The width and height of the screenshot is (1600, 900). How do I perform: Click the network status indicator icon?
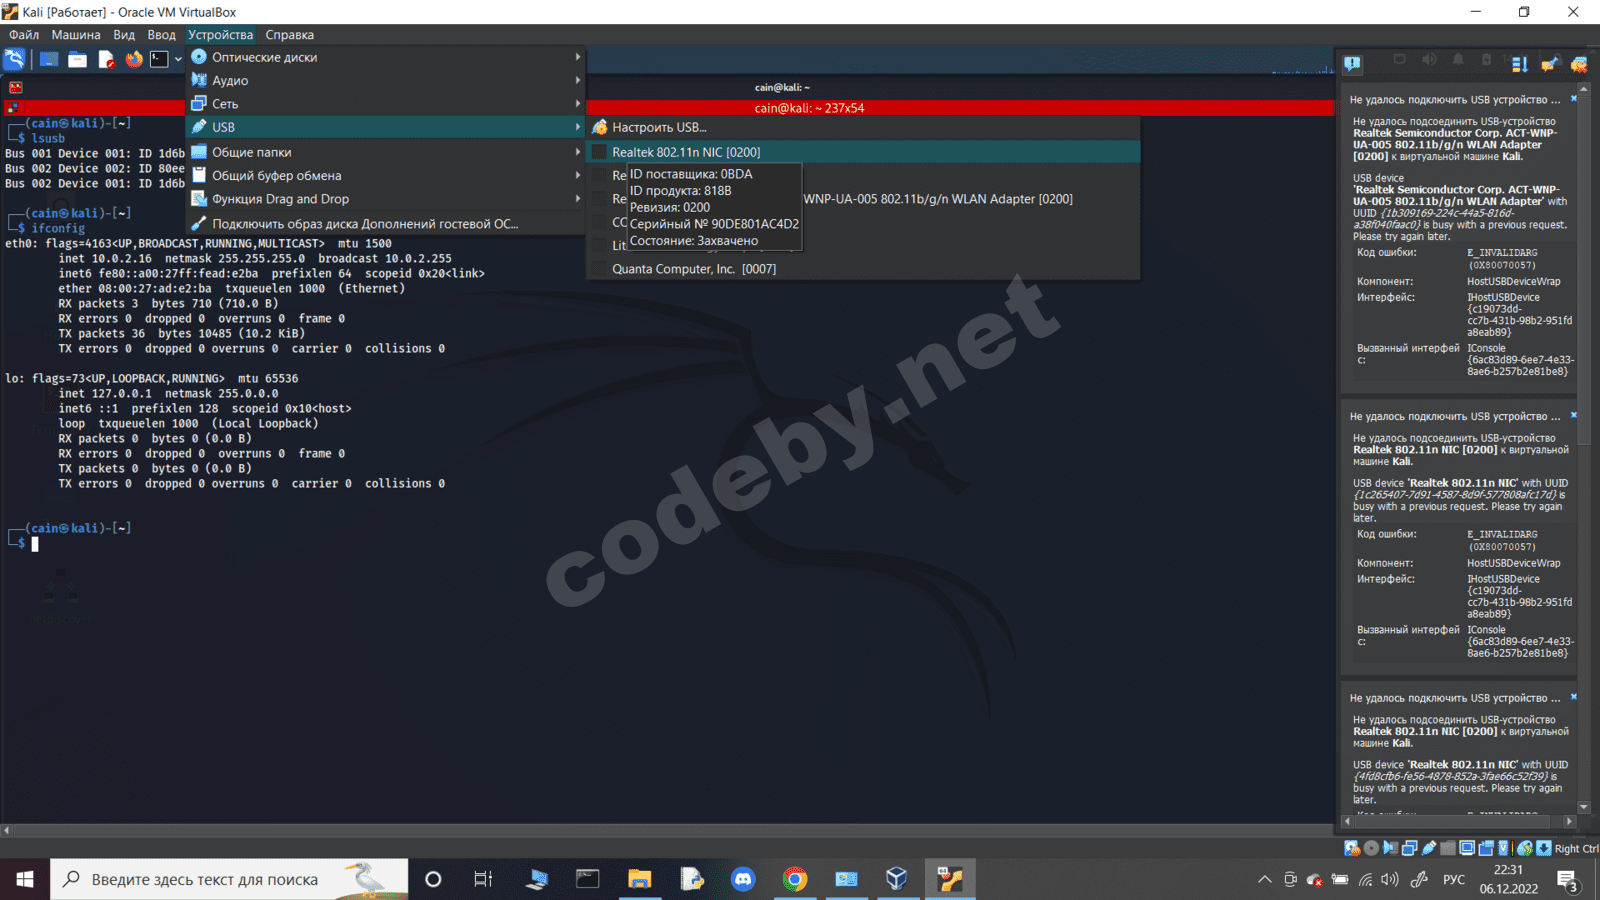[x=1409, y=848]
